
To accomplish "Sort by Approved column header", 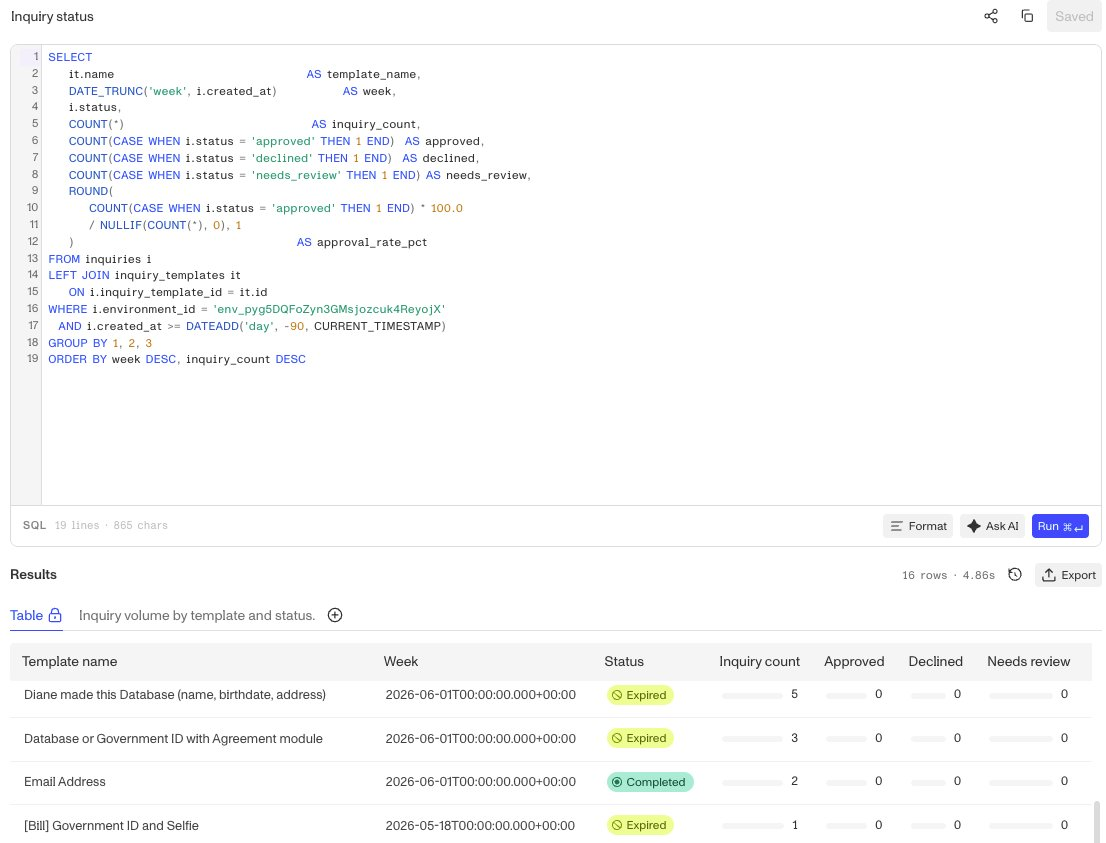I will [853, 662].
